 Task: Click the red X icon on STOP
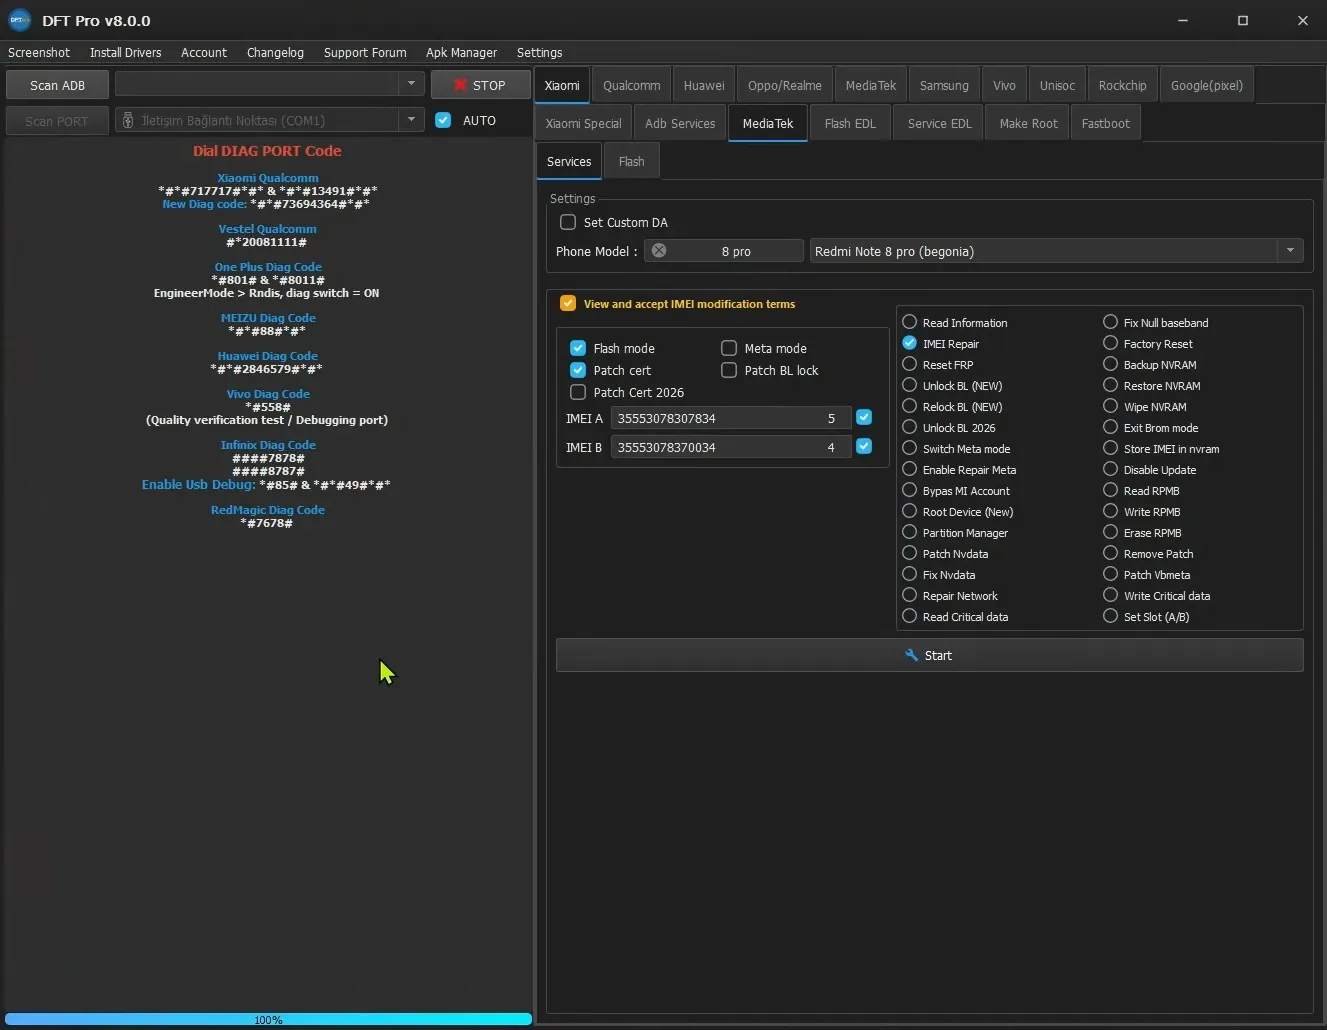point(461,85)
